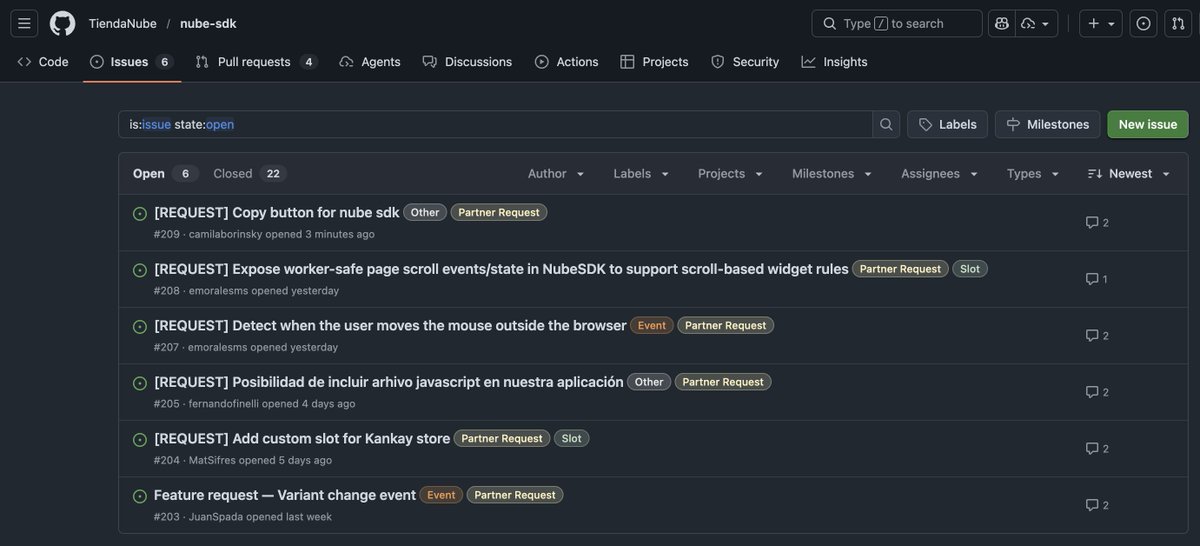Switch to the Pull requests tab
This screenshot has height=546, width=1200.
[256, 62]
